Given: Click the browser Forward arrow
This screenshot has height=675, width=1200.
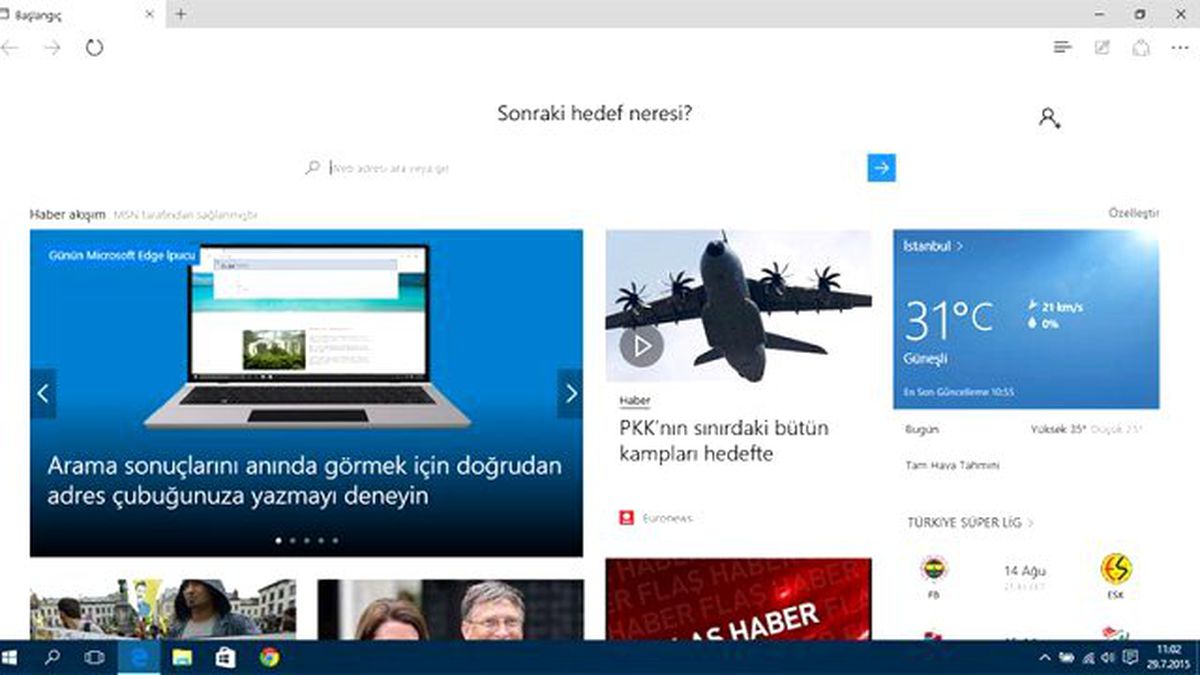Looking at the screenshot, I should pos(52,48).
